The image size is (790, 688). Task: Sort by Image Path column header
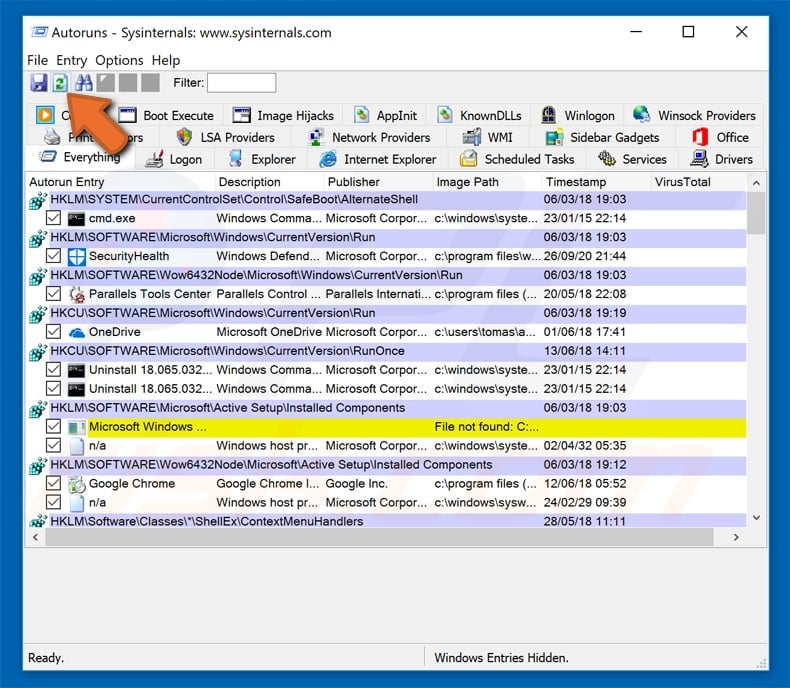[x=487, y=182]
